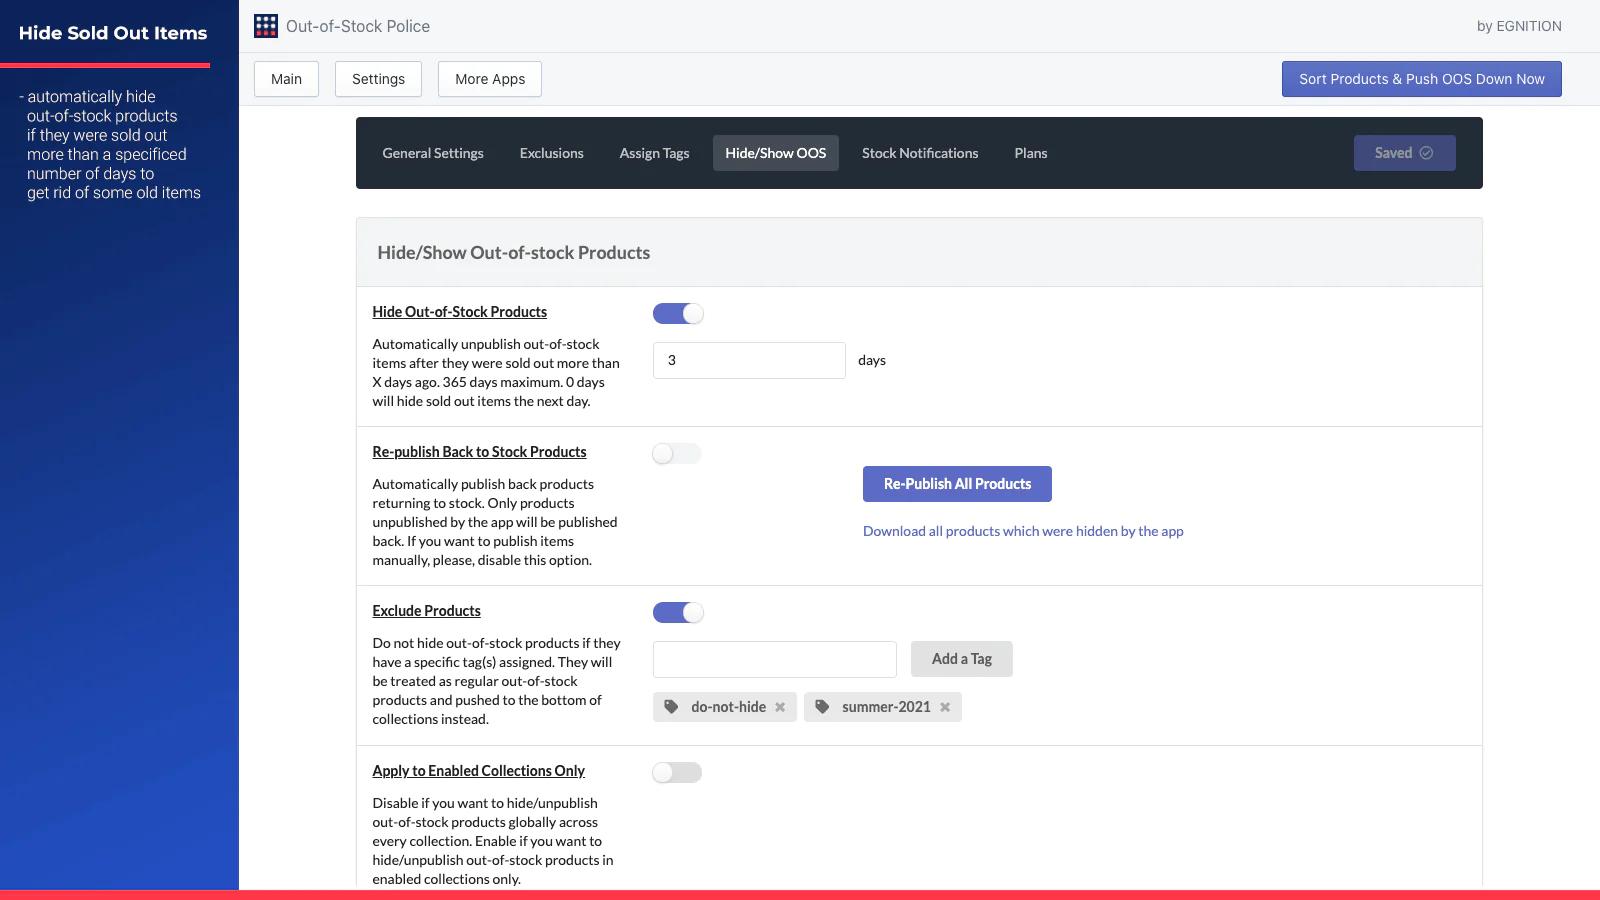Remove the summer-2021 tag
Screen dimensions: 1600x900
(x=945, y=707)
